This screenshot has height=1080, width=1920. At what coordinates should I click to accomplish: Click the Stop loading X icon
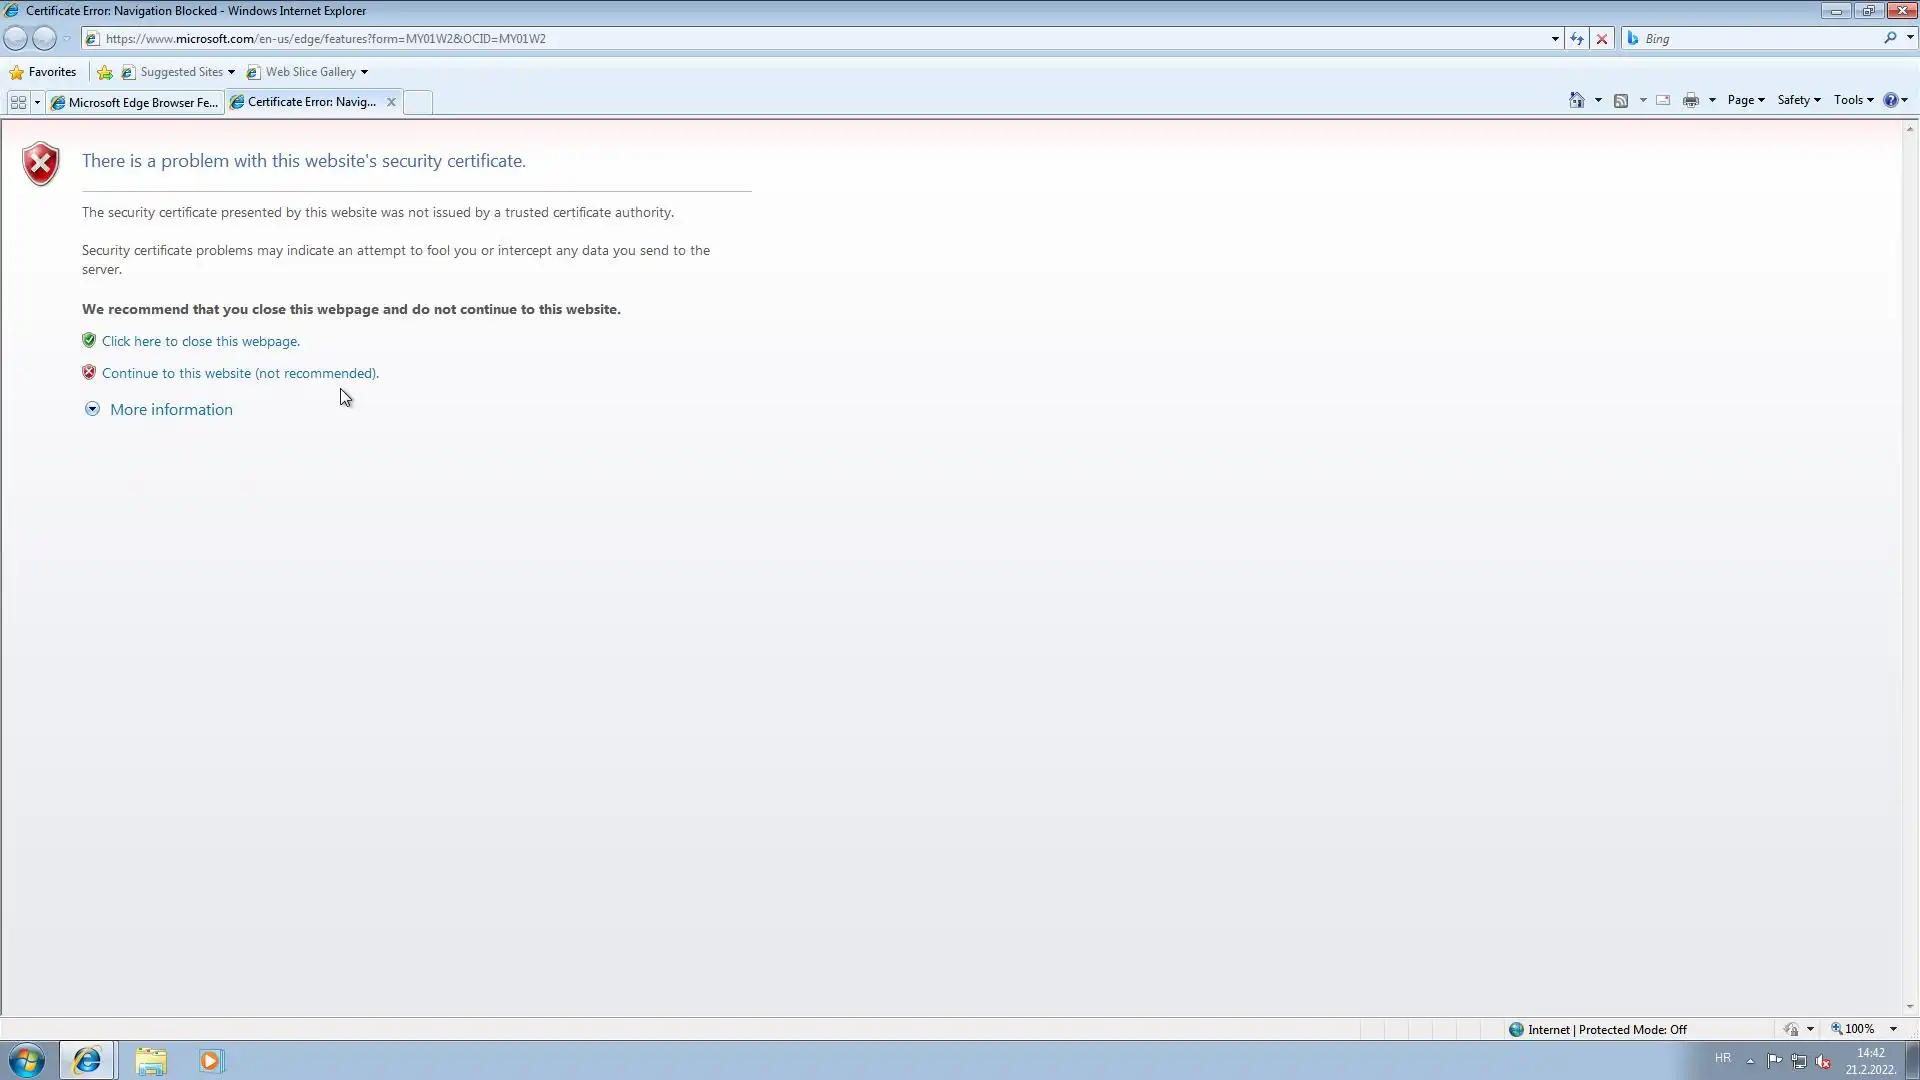(1602, 39)
